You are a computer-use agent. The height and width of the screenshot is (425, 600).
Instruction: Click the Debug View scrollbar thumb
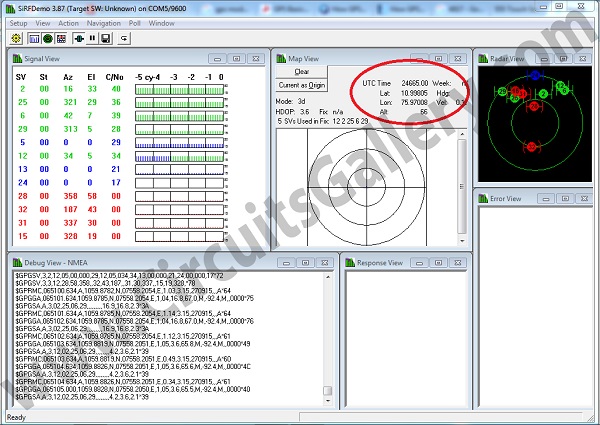(328, 390)
